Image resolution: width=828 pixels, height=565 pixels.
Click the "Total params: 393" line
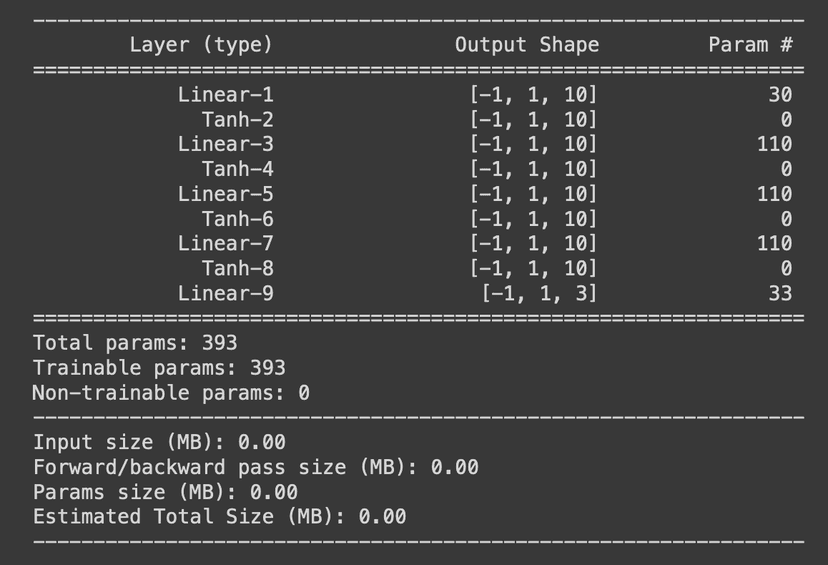pyautogui.click(x=135, y=344)
